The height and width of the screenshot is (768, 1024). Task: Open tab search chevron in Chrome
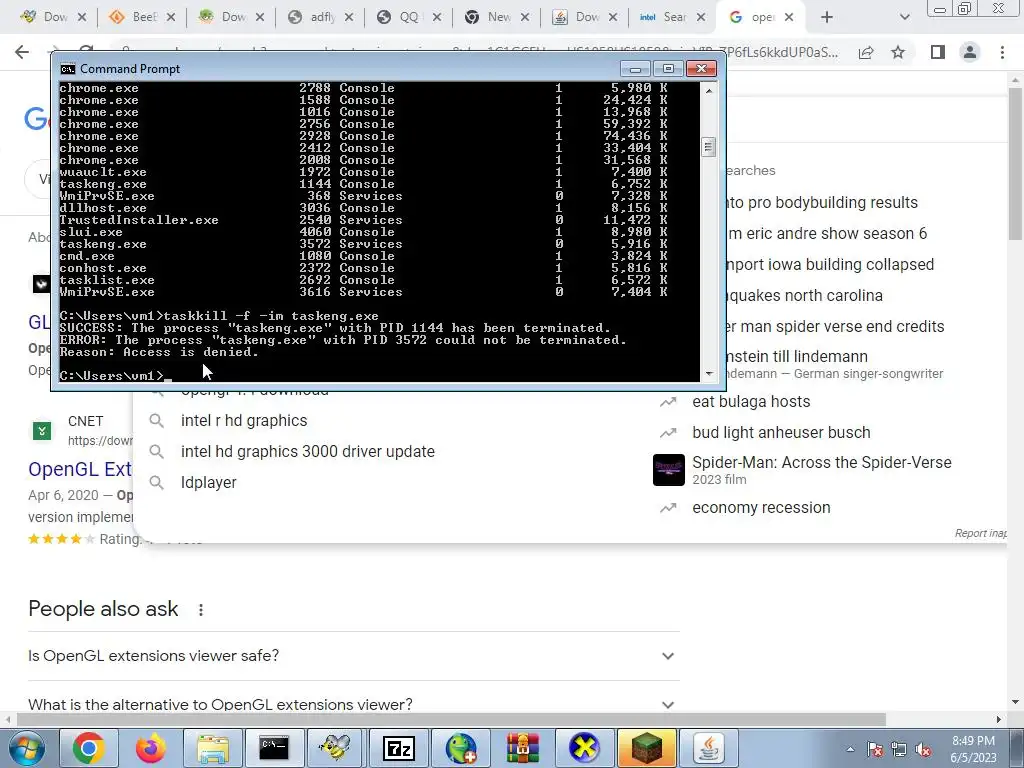click(904, 18)
